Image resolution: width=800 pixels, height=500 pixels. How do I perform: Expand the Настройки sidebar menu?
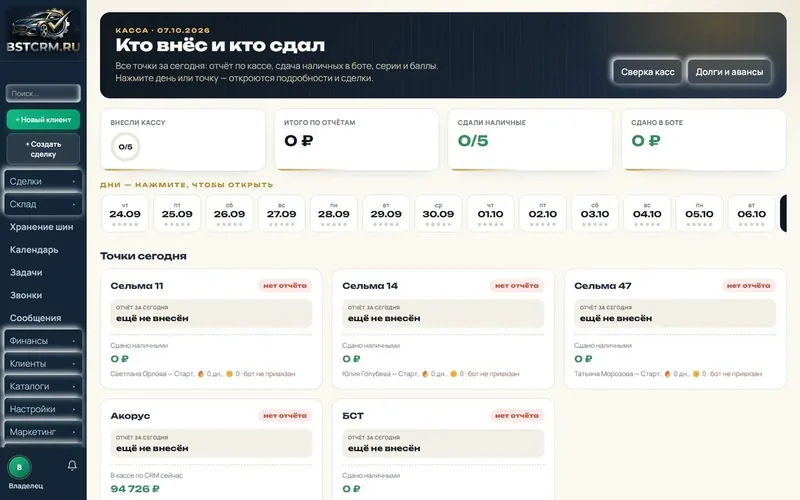43,409
